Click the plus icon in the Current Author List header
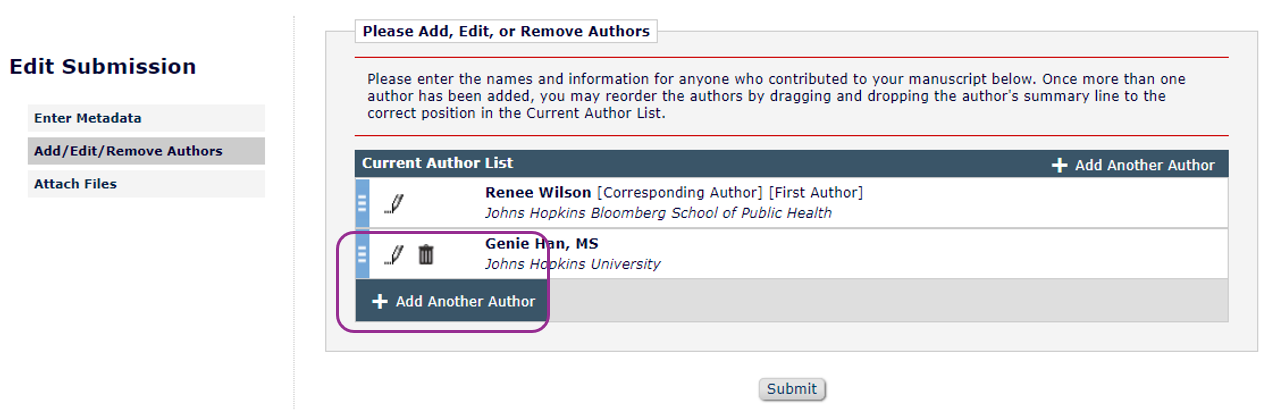This screenshot has width=1267, height=410. tap(1060, 165)
